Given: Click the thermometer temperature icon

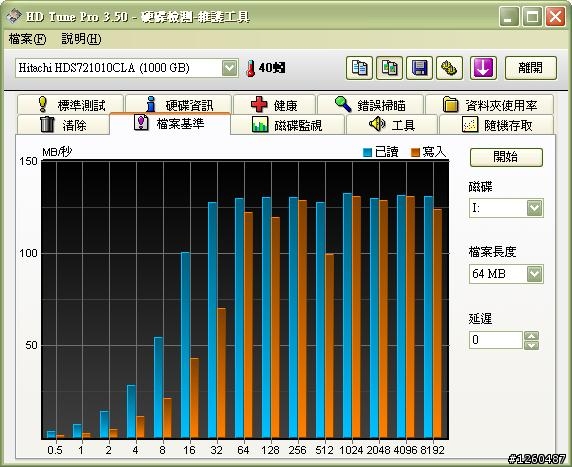Looking at the screenshot, I should (251, 68).
